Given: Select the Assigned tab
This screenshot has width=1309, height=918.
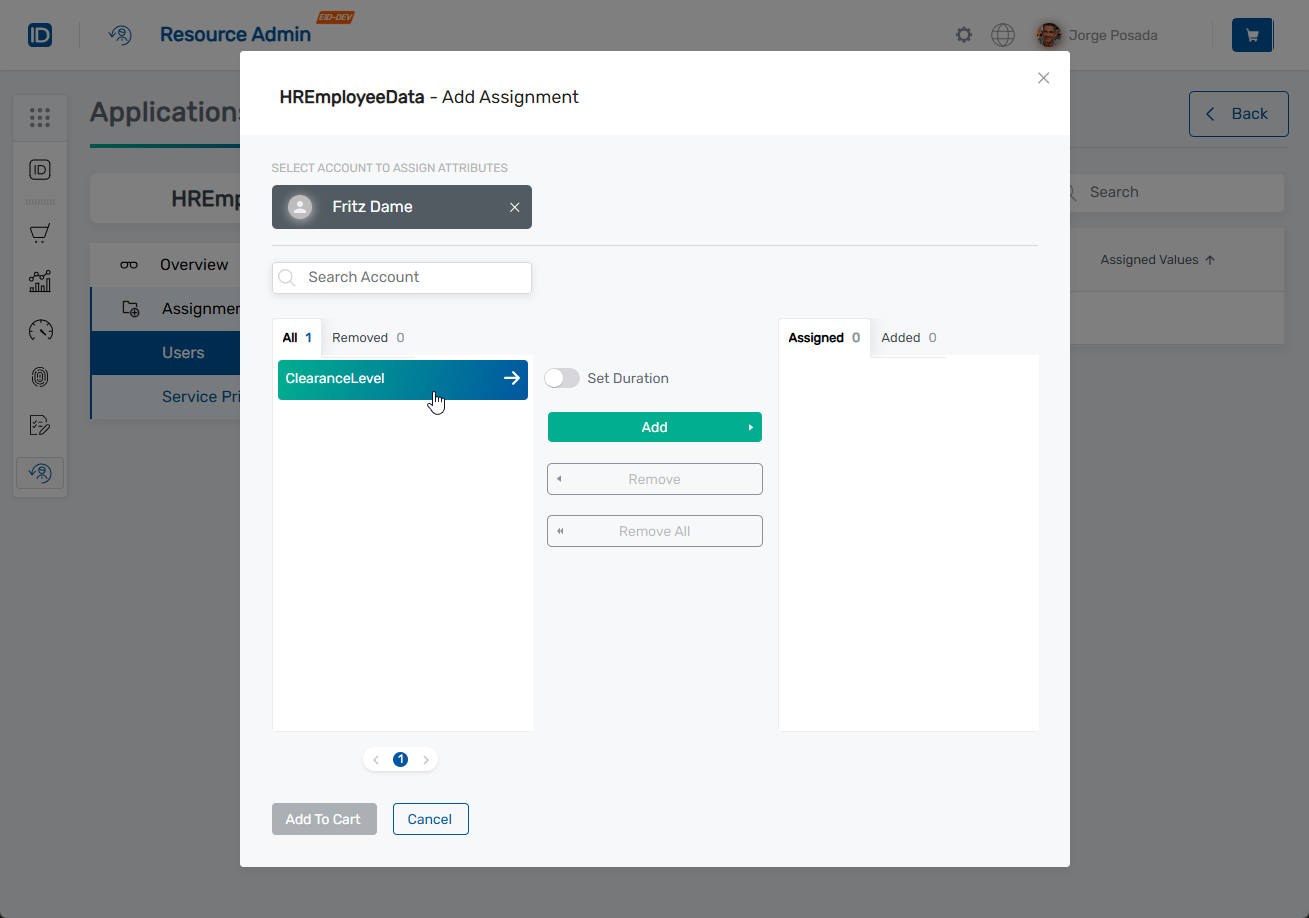Looking at the screenshot, I should tap(823, 338).
